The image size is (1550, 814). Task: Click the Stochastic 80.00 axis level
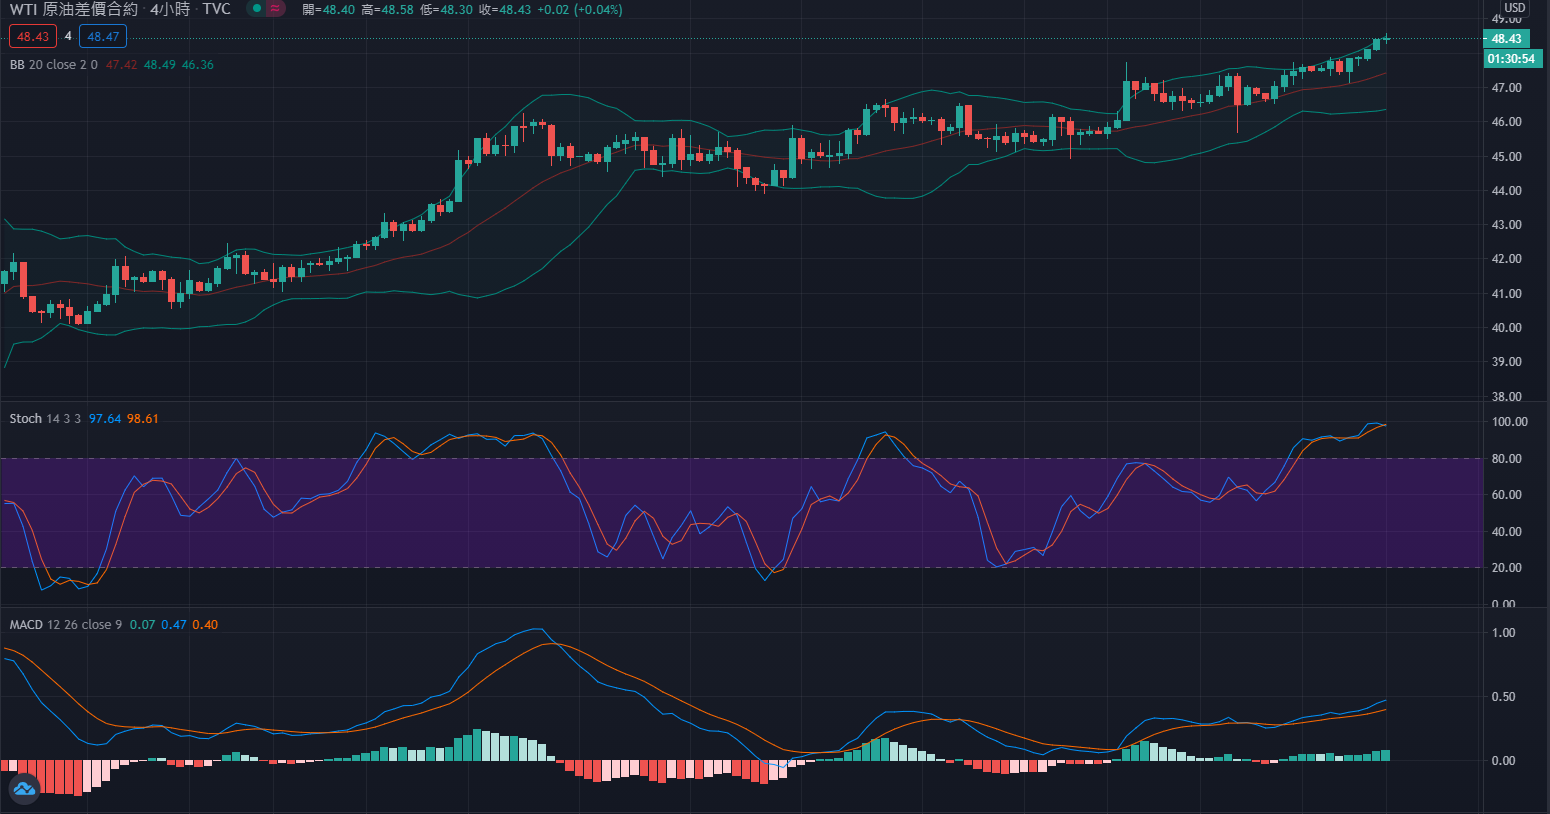coord(1509,459)
